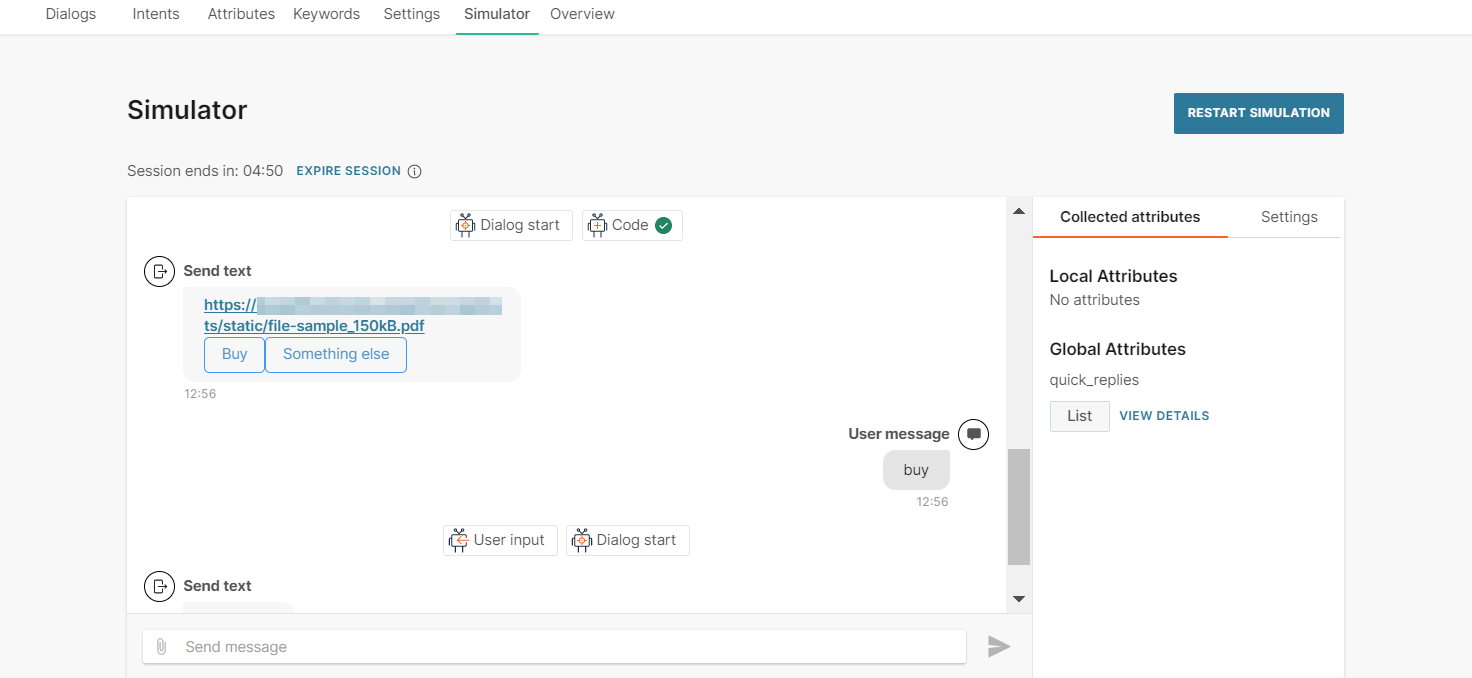Open the Code step with green checkmark
This screenshot has height=678, width=1472.
(x=632, y=226)
